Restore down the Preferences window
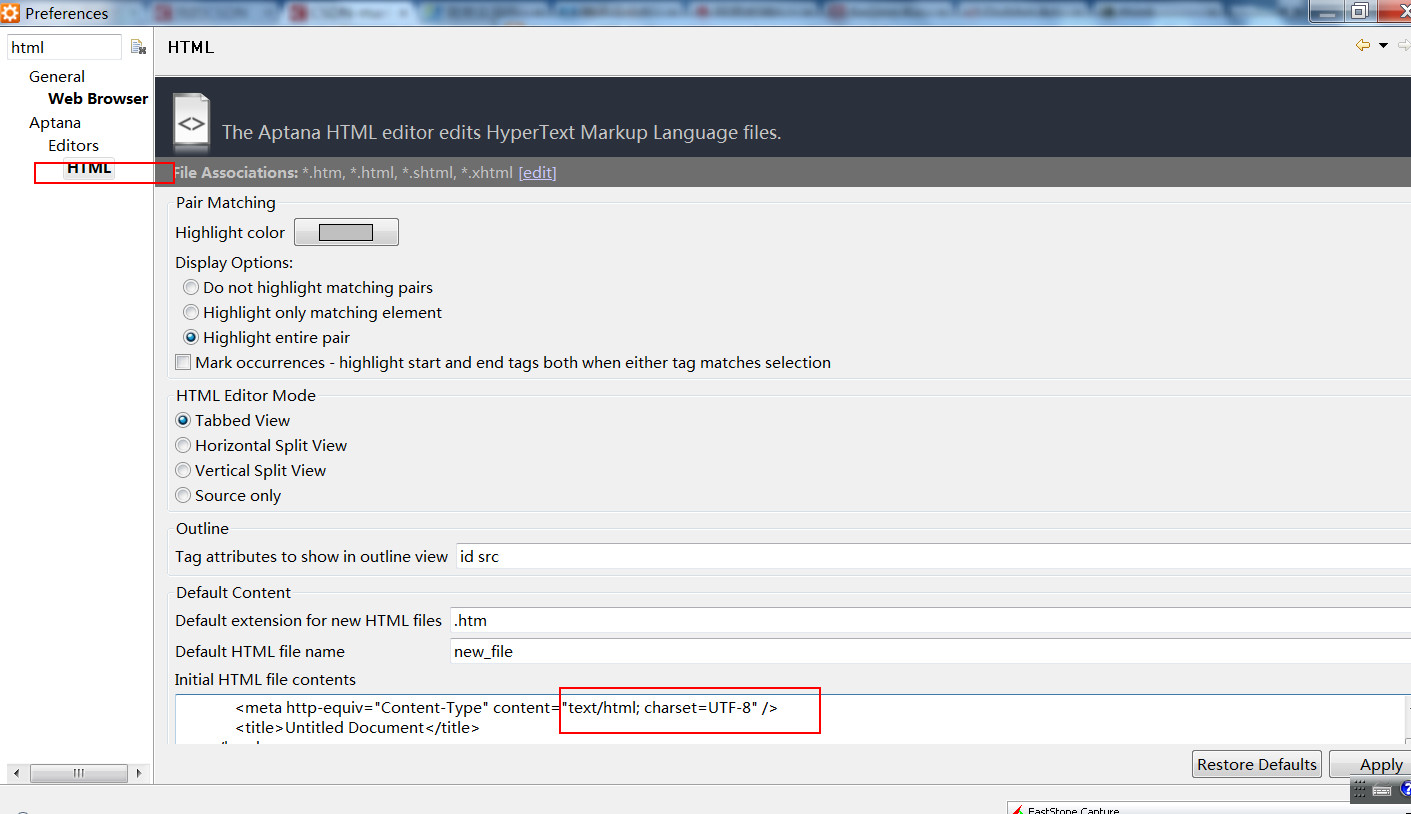1411x814 pixels. click(x=1359, y=11)
